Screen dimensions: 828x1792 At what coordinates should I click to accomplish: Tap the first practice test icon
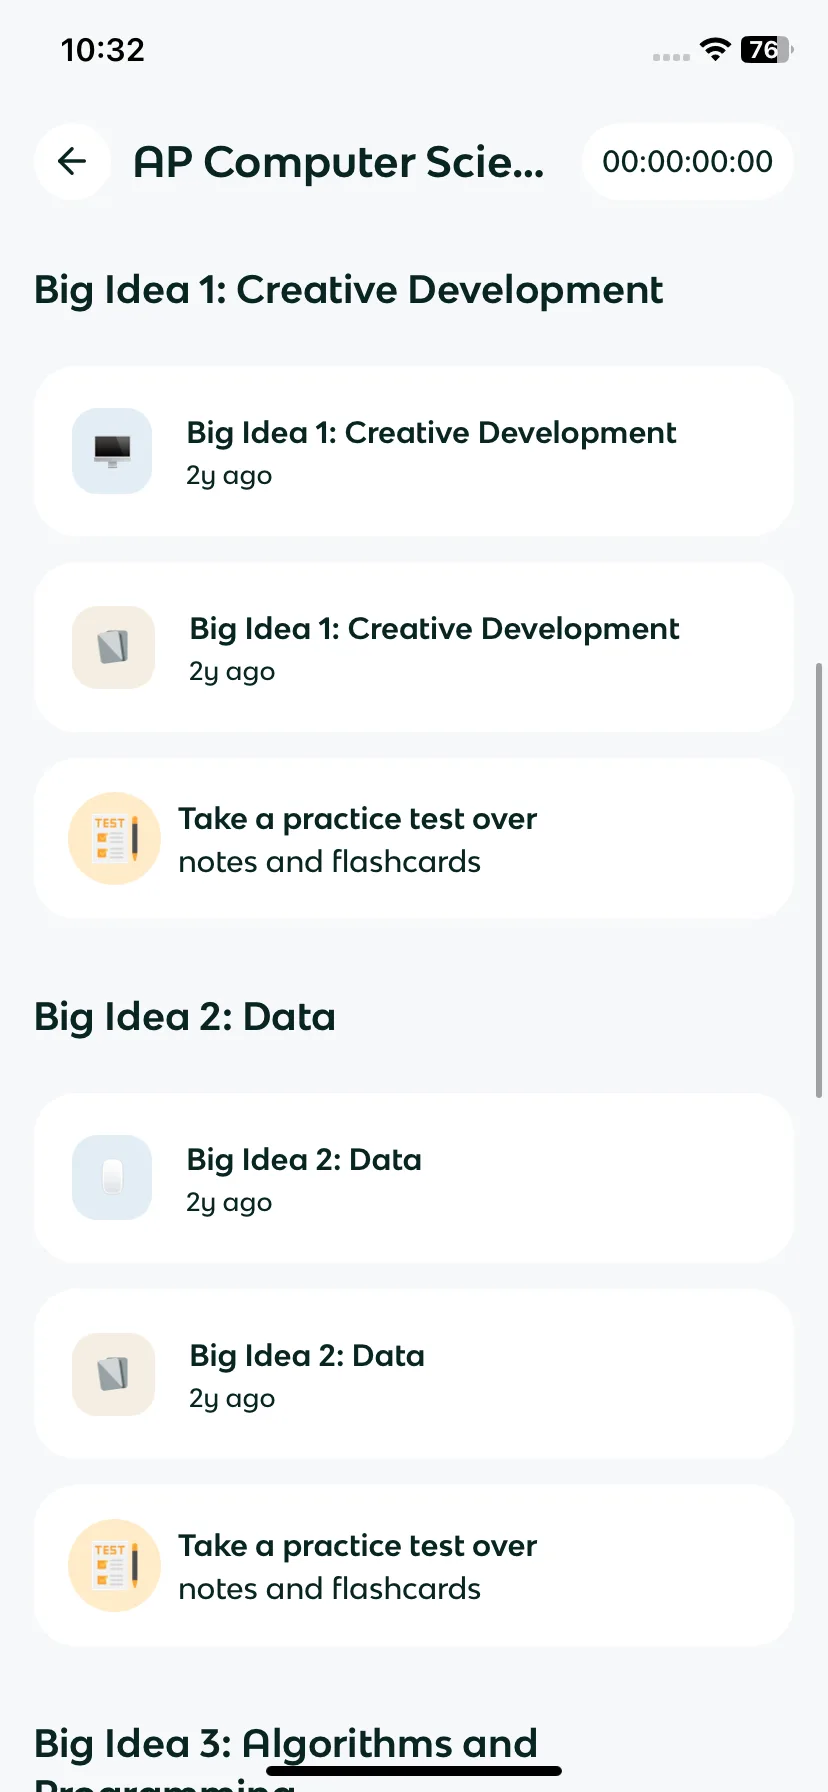point(114,839)
